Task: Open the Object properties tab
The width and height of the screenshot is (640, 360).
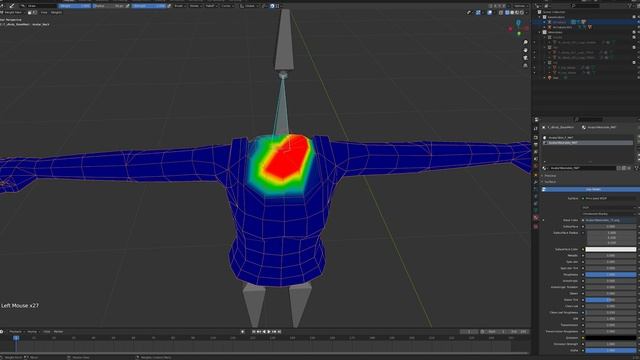Action: [536, 175]
